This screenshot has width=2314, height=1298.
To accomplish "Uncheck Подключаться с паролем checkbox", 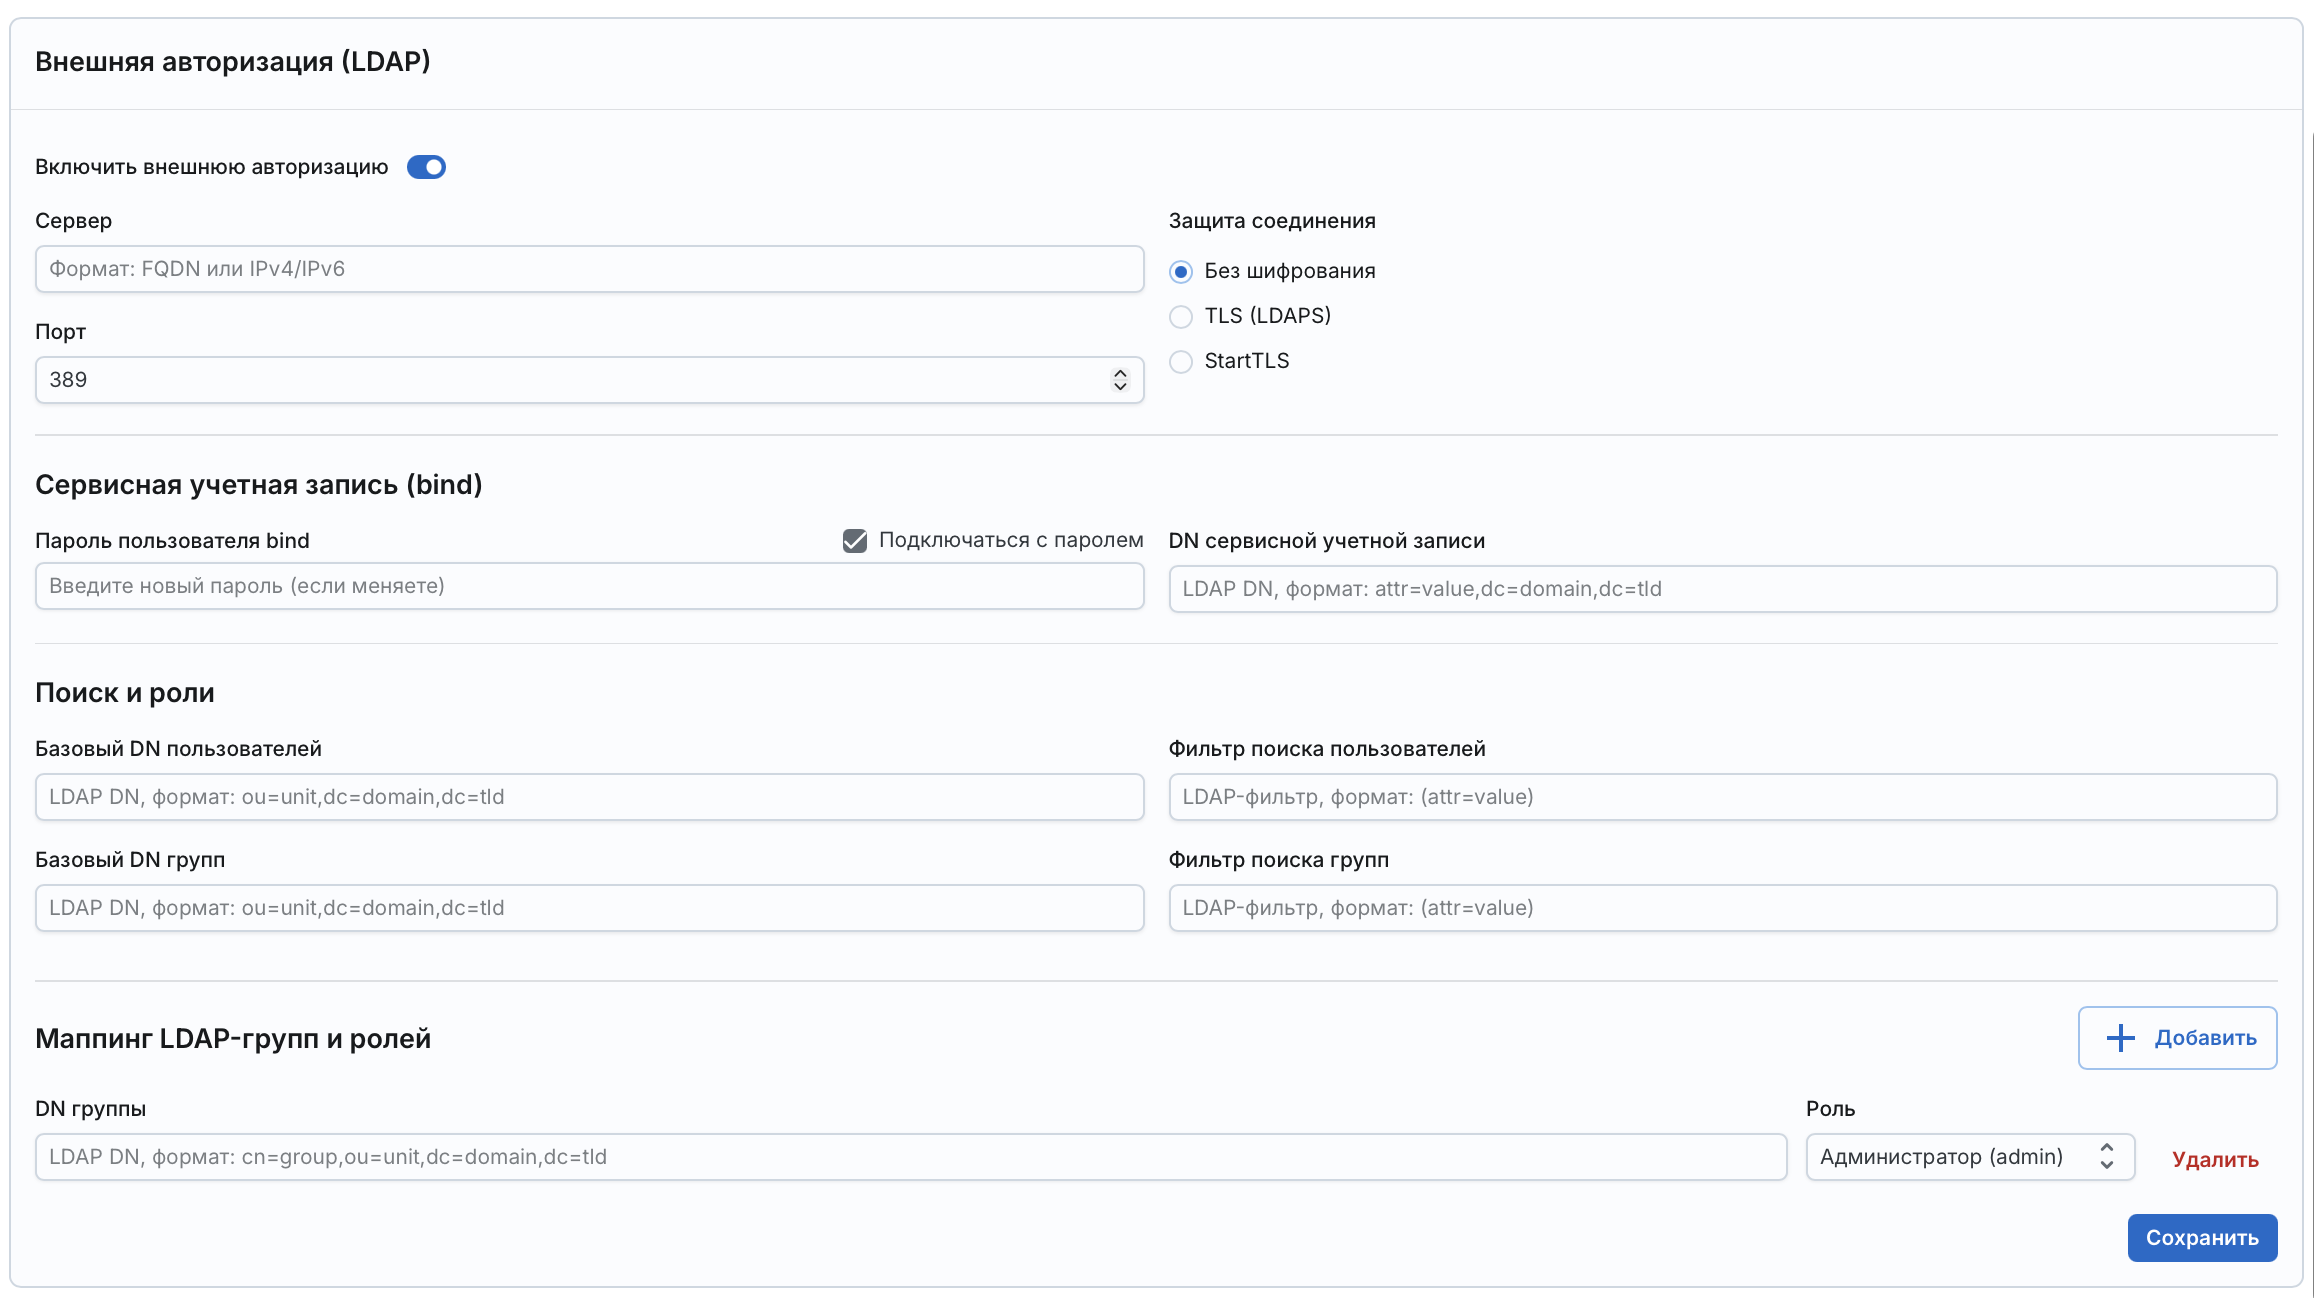I will [855, 541].
